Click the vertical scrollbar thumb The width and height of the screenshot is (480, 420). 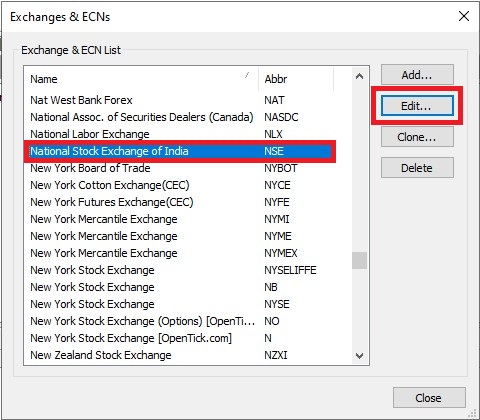[x=359, y=260]
